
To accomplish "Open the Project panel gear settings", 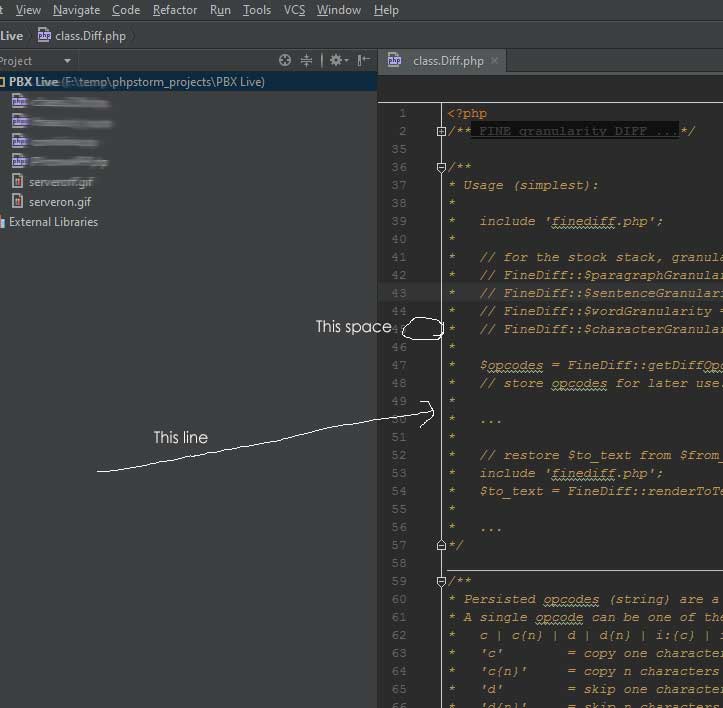I will pos(335,61).
